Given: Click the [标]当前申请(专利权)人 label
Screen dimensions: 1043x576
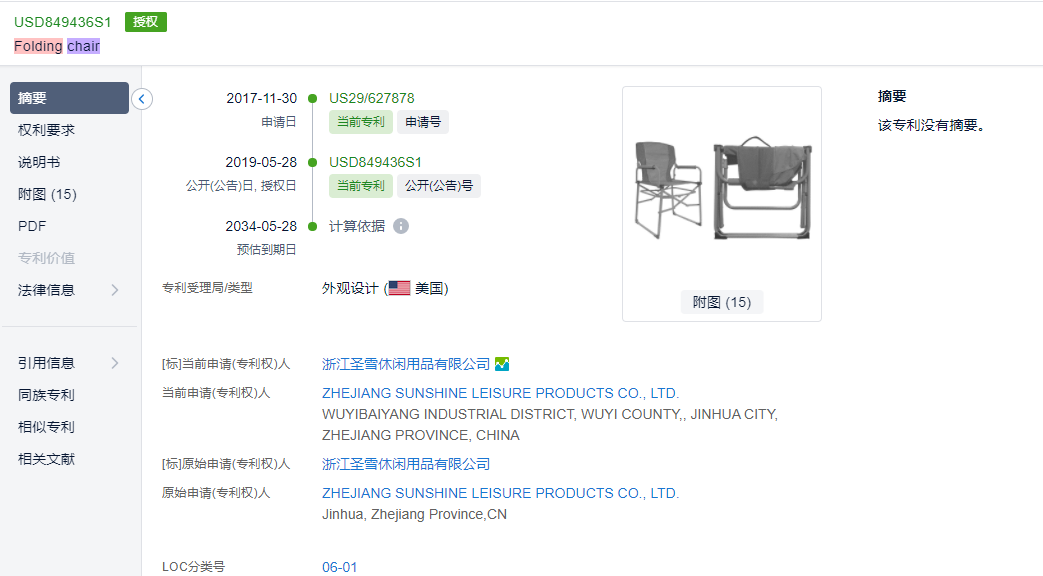Looking at the screenshot, I should point(226,364).
